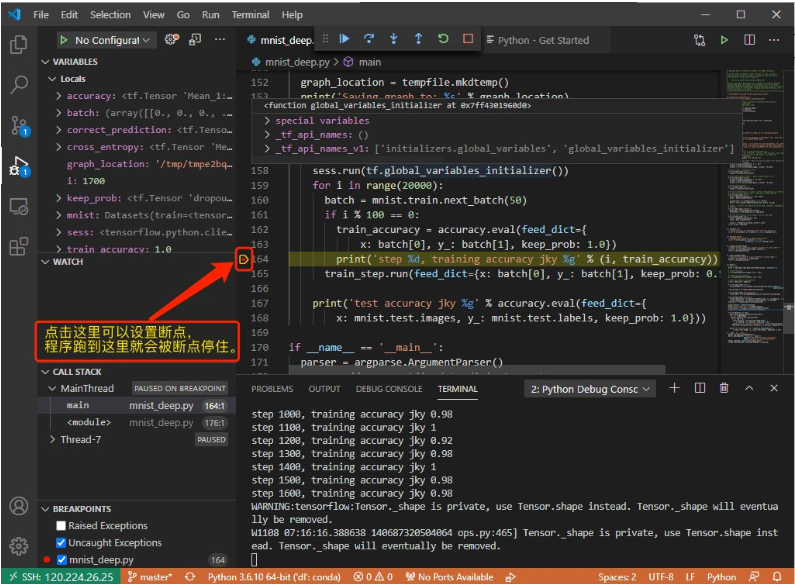795x584 pixels.
Task: Open the Remote Explorer view
Action: pyautogui.click(x=19, y=207)
